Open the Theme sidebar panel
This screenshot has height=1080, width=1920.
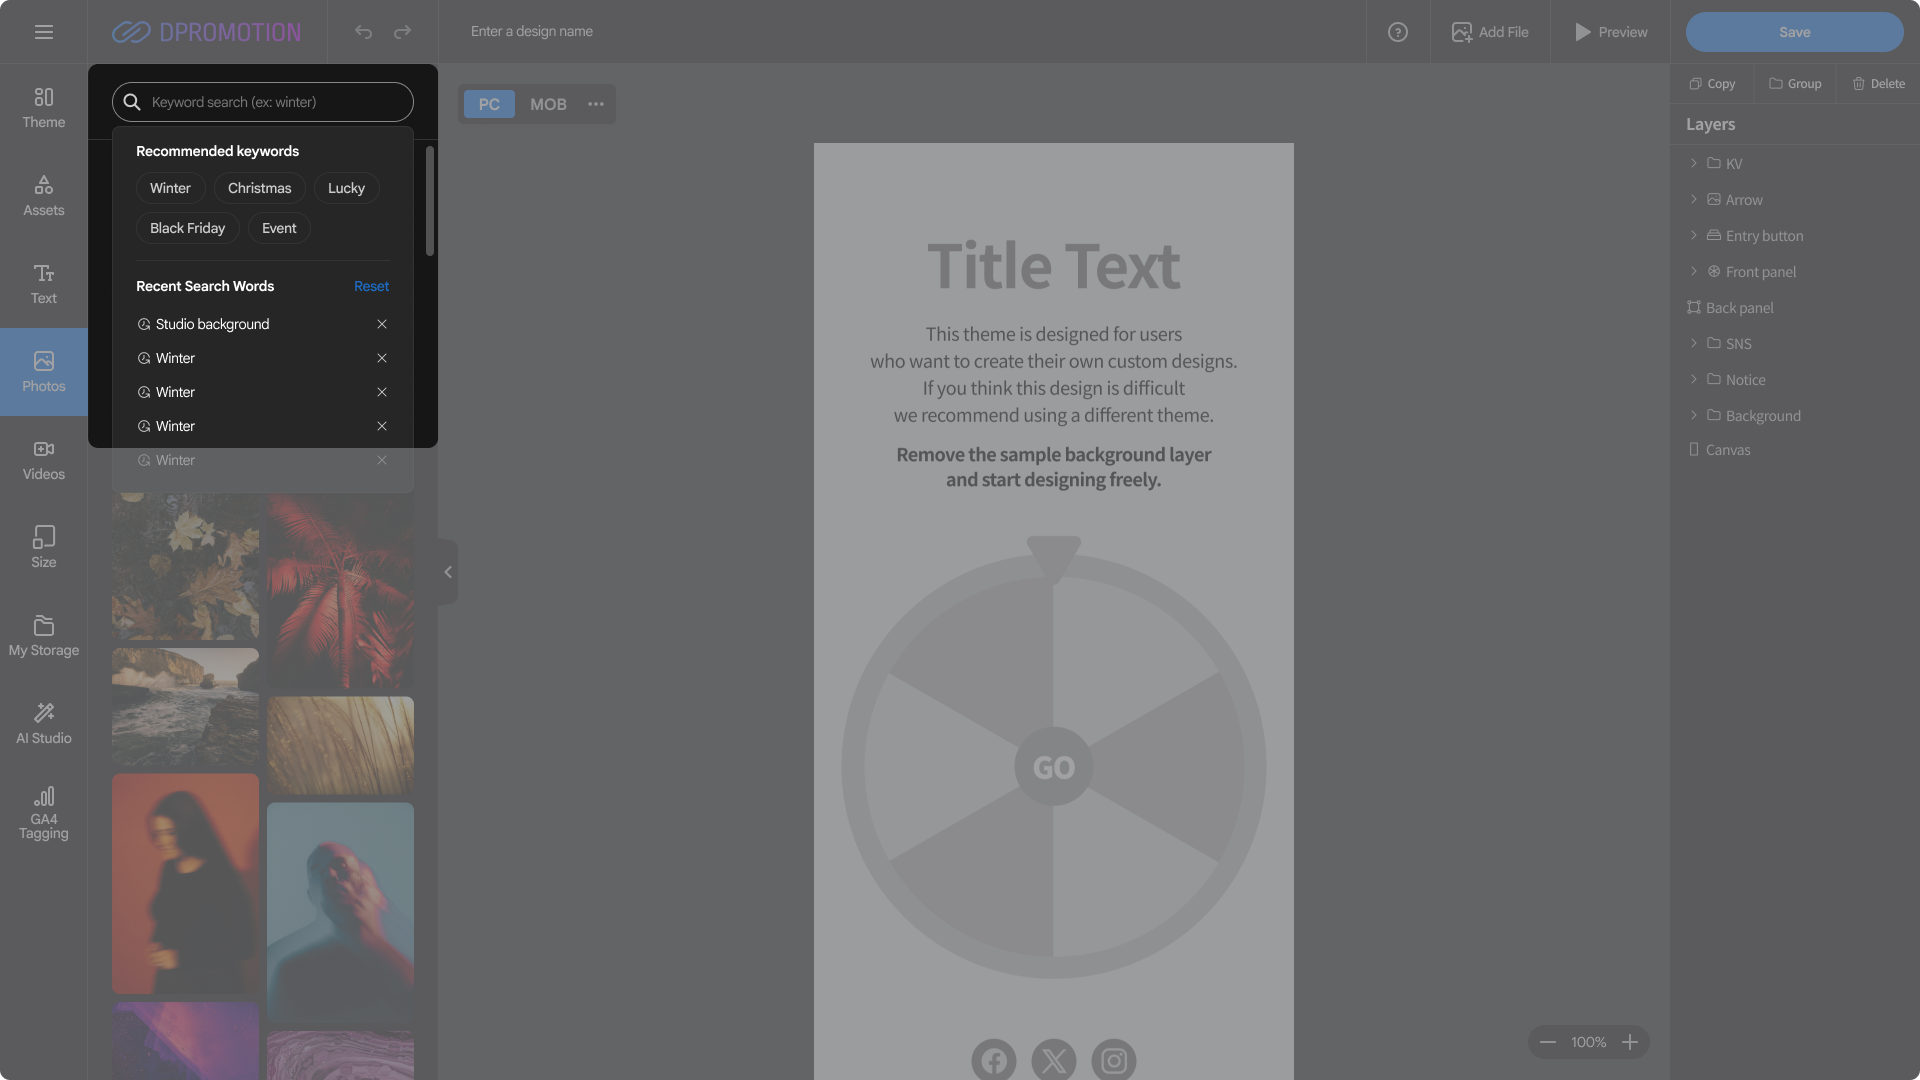click(x=44, y=108)
